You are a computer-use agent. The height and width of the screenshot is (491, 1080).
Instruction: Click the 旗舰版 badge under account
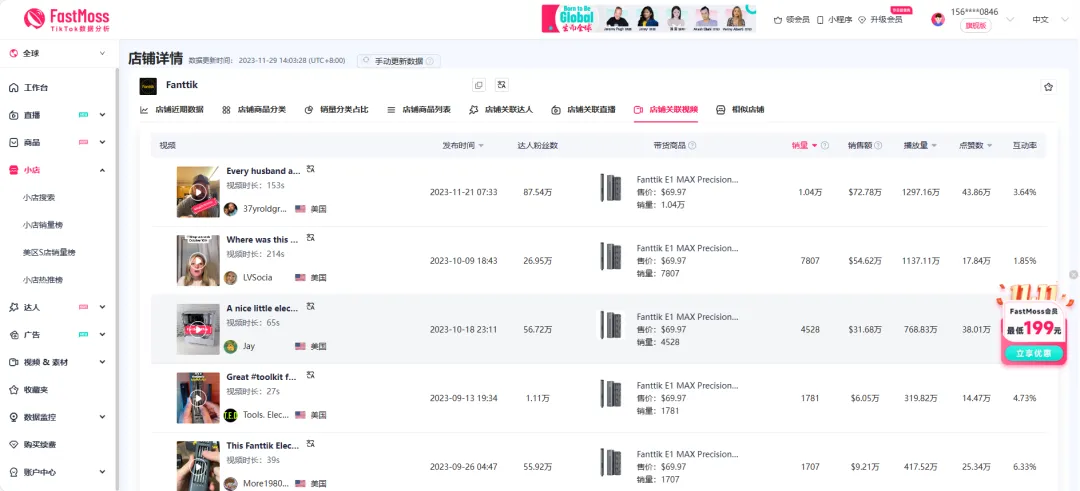(975, 26)
